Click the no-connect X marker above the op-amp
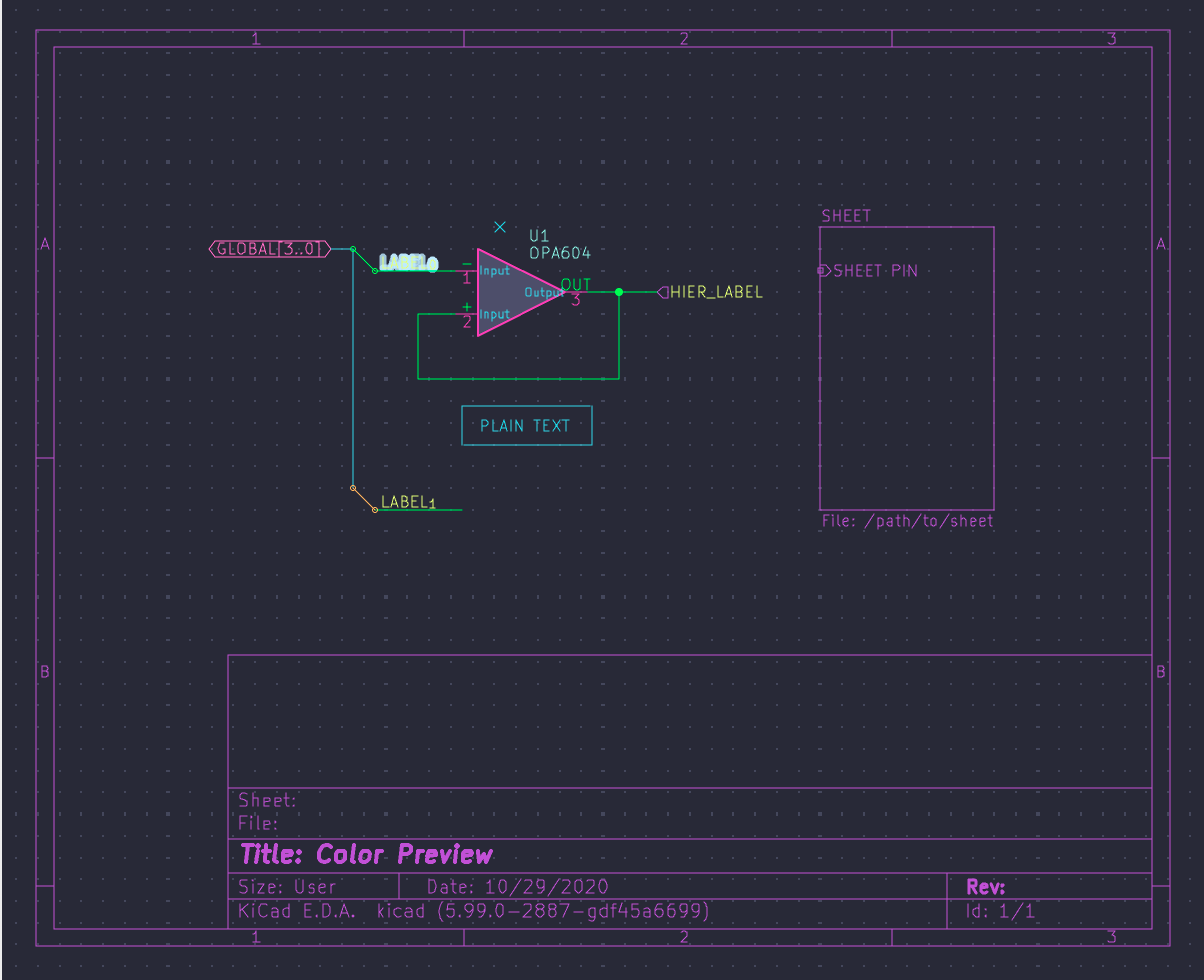 point(499,227)
